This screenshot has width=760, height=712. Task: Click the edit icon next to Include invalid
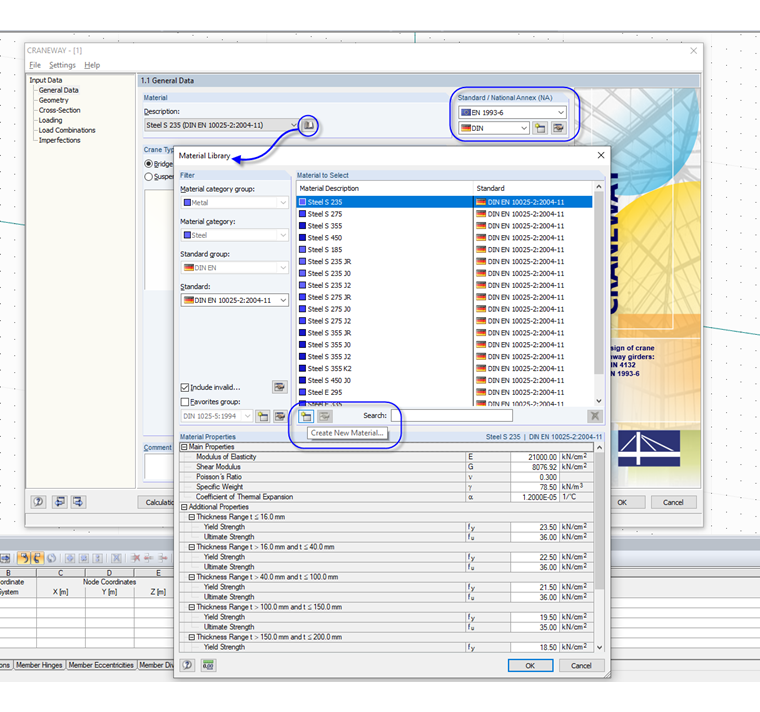click(280, 387)
